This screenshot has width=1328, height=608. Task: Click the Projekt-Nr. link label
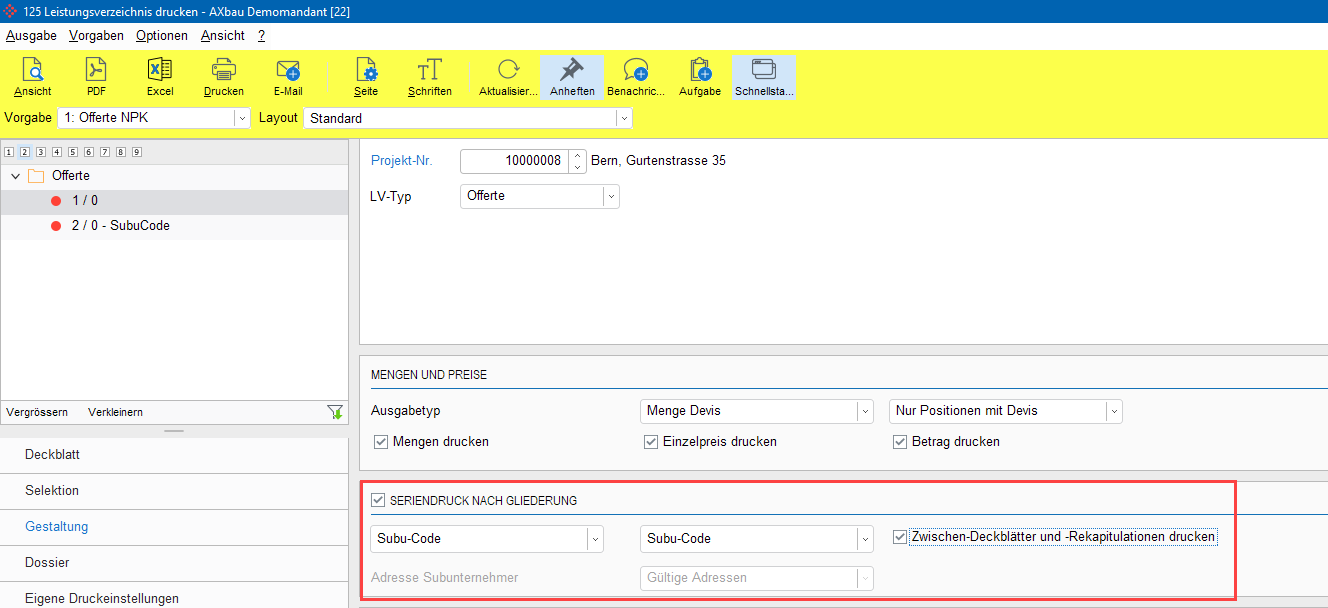click(401, 161)
